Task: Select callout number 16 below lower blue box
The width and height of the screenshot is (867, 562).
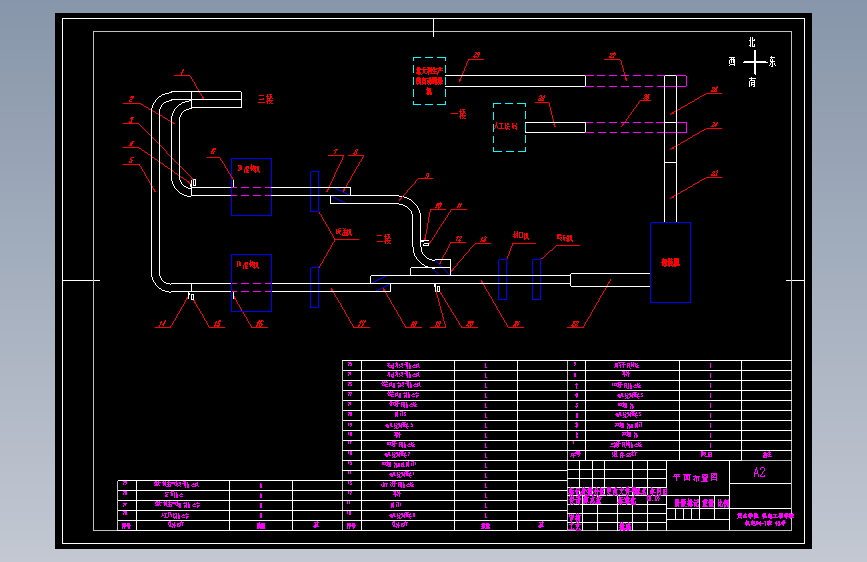Action: (x=259, y=324)
